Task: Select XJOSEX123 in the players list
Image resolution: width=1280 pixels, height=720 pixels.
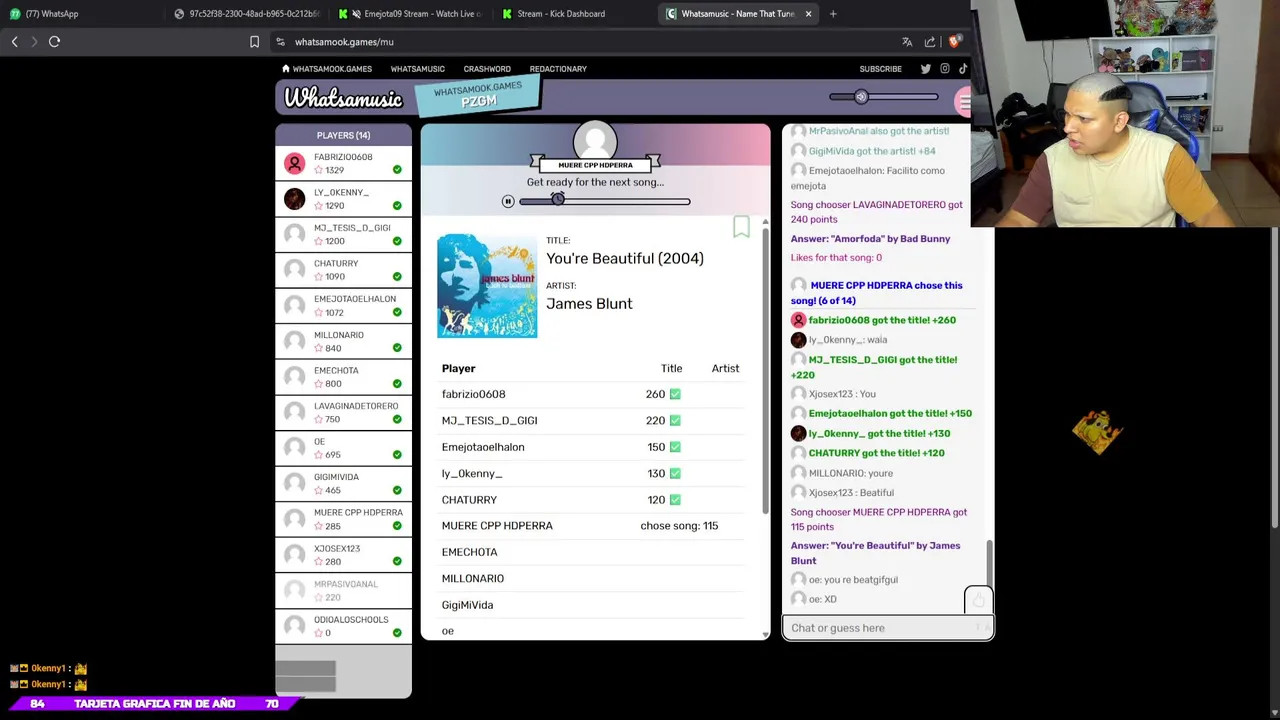Action: (x=343, y=555)
